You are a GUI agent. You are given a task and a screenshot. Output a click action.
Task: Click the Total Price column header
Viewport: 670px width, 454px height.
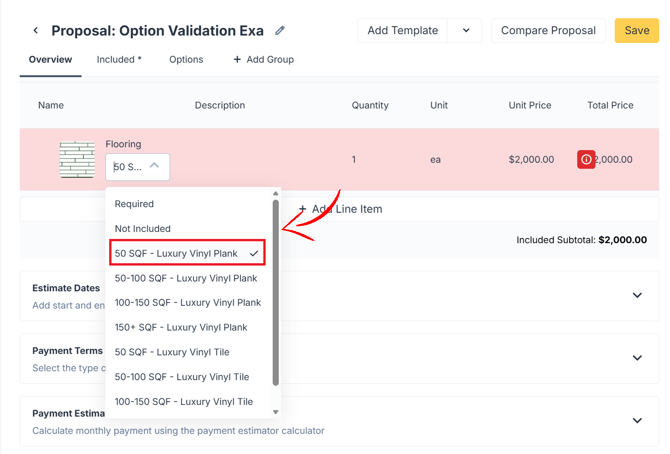pos(610,105)
